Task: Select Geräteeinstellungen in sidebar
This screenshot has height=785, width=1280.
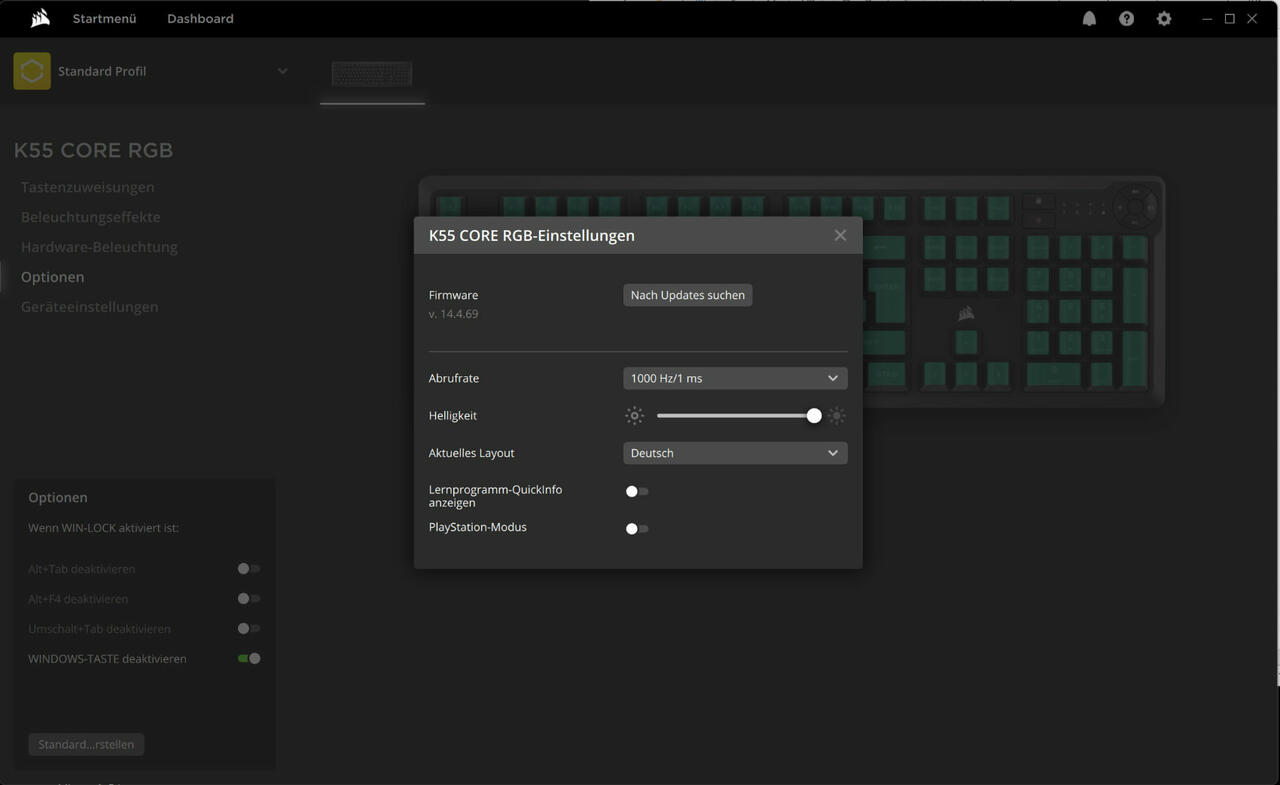Action: [89, 307]
